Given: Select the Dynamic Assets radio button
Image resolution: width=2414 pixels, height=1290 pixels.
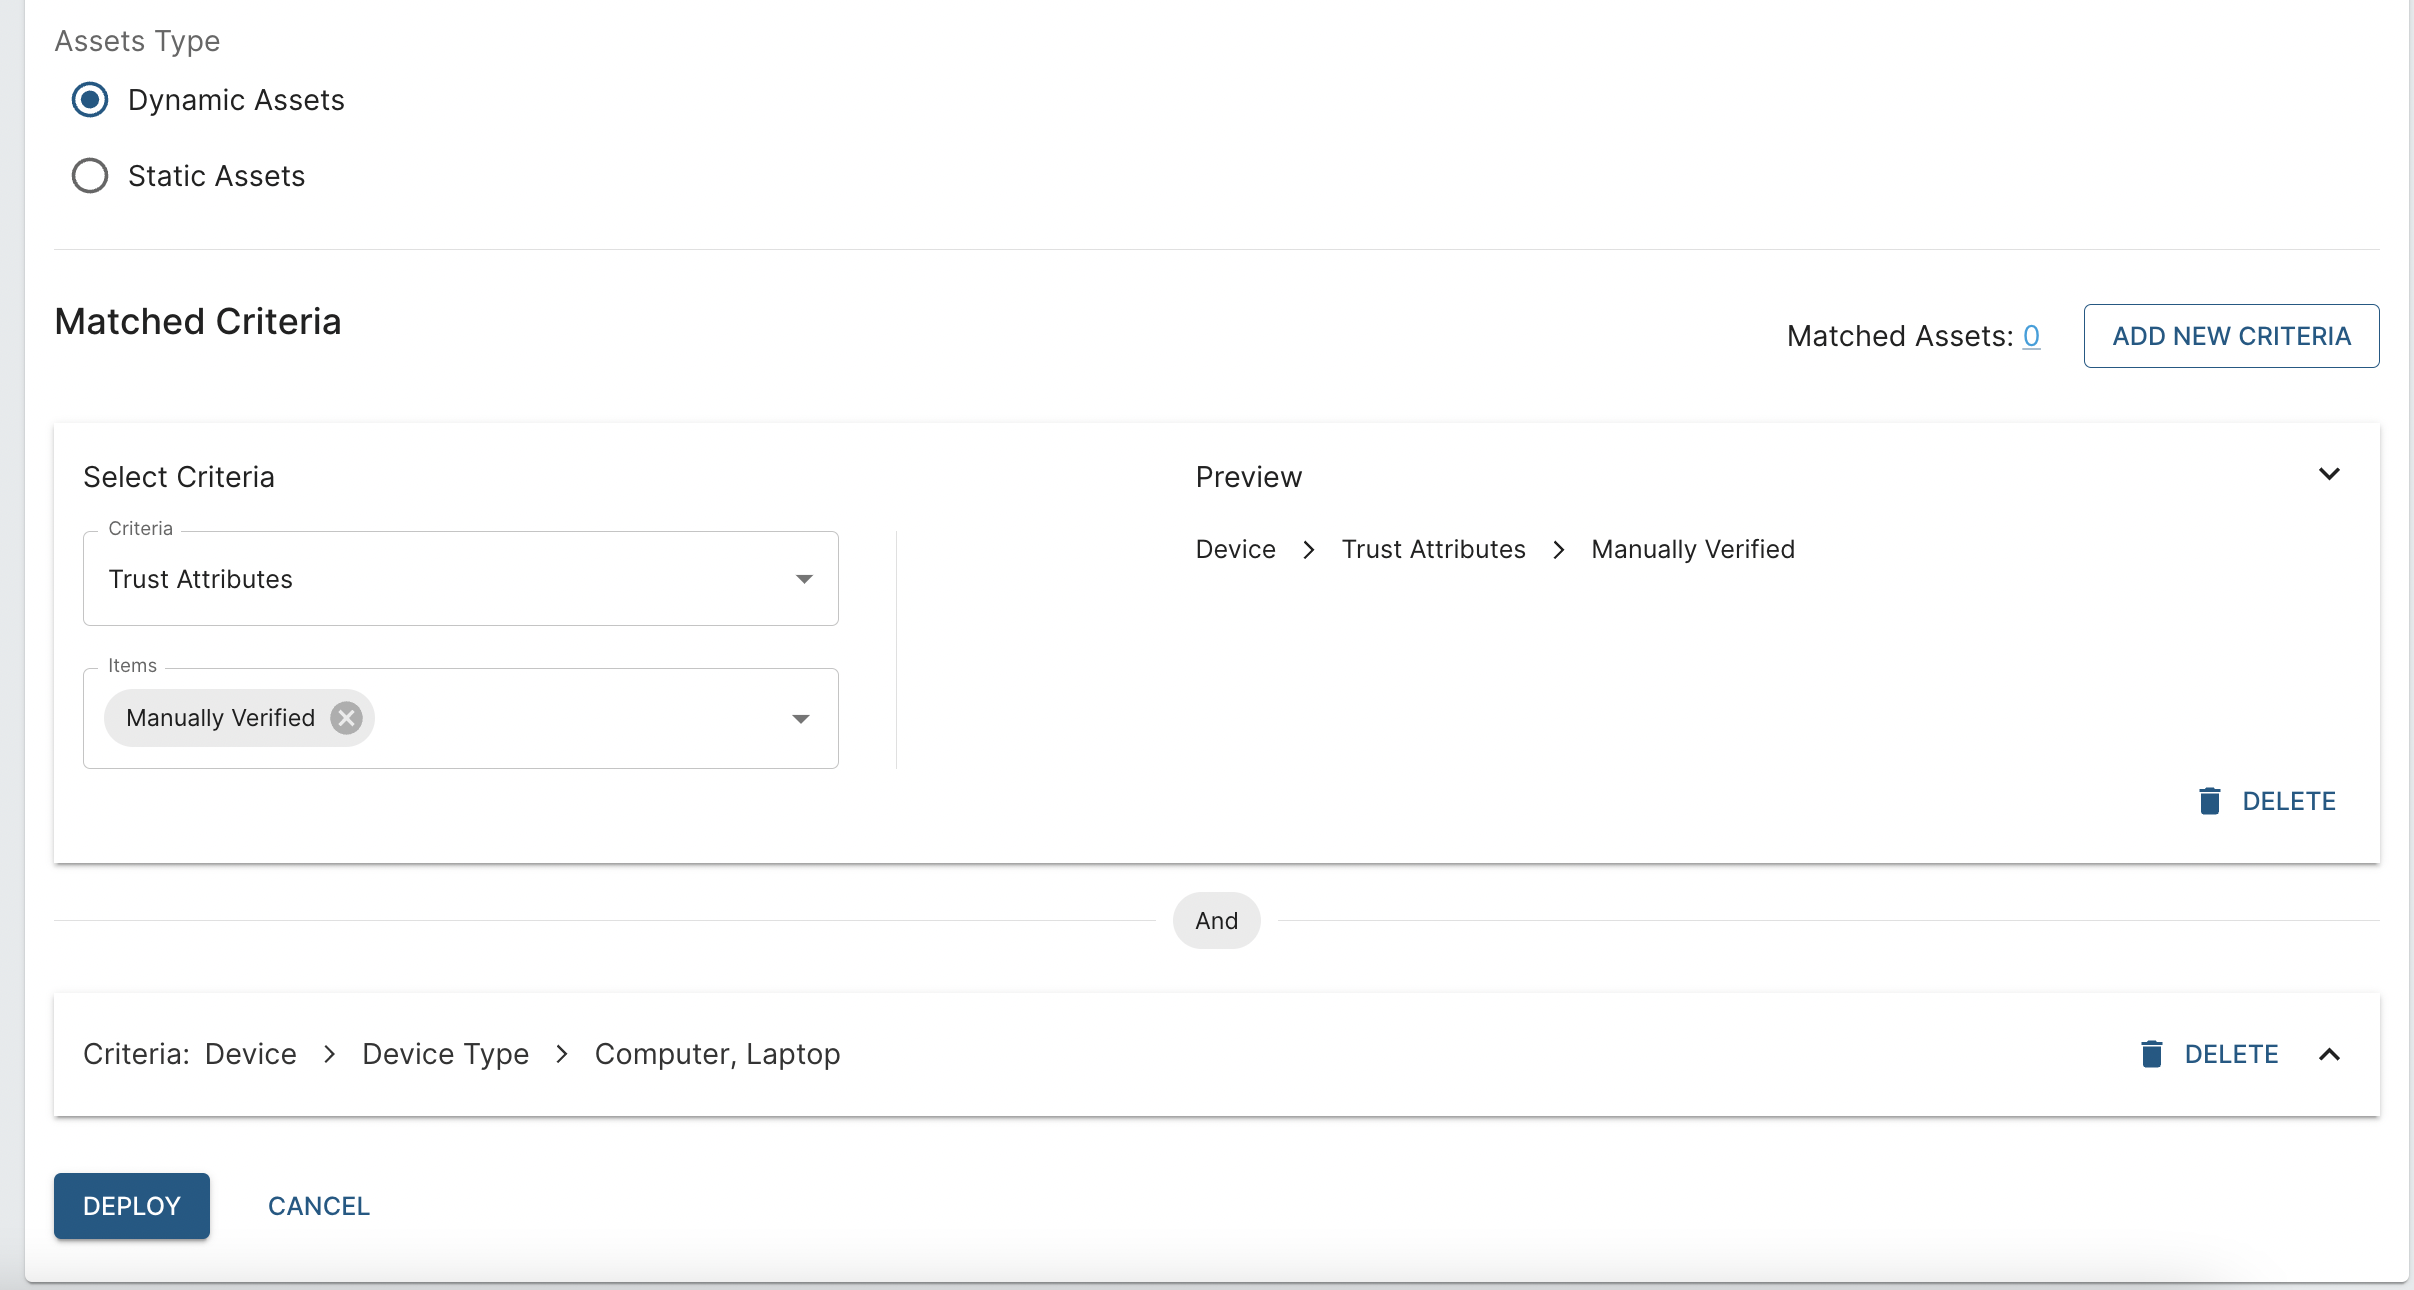Looking at the screenshot, I should click(x=91, y=101).
